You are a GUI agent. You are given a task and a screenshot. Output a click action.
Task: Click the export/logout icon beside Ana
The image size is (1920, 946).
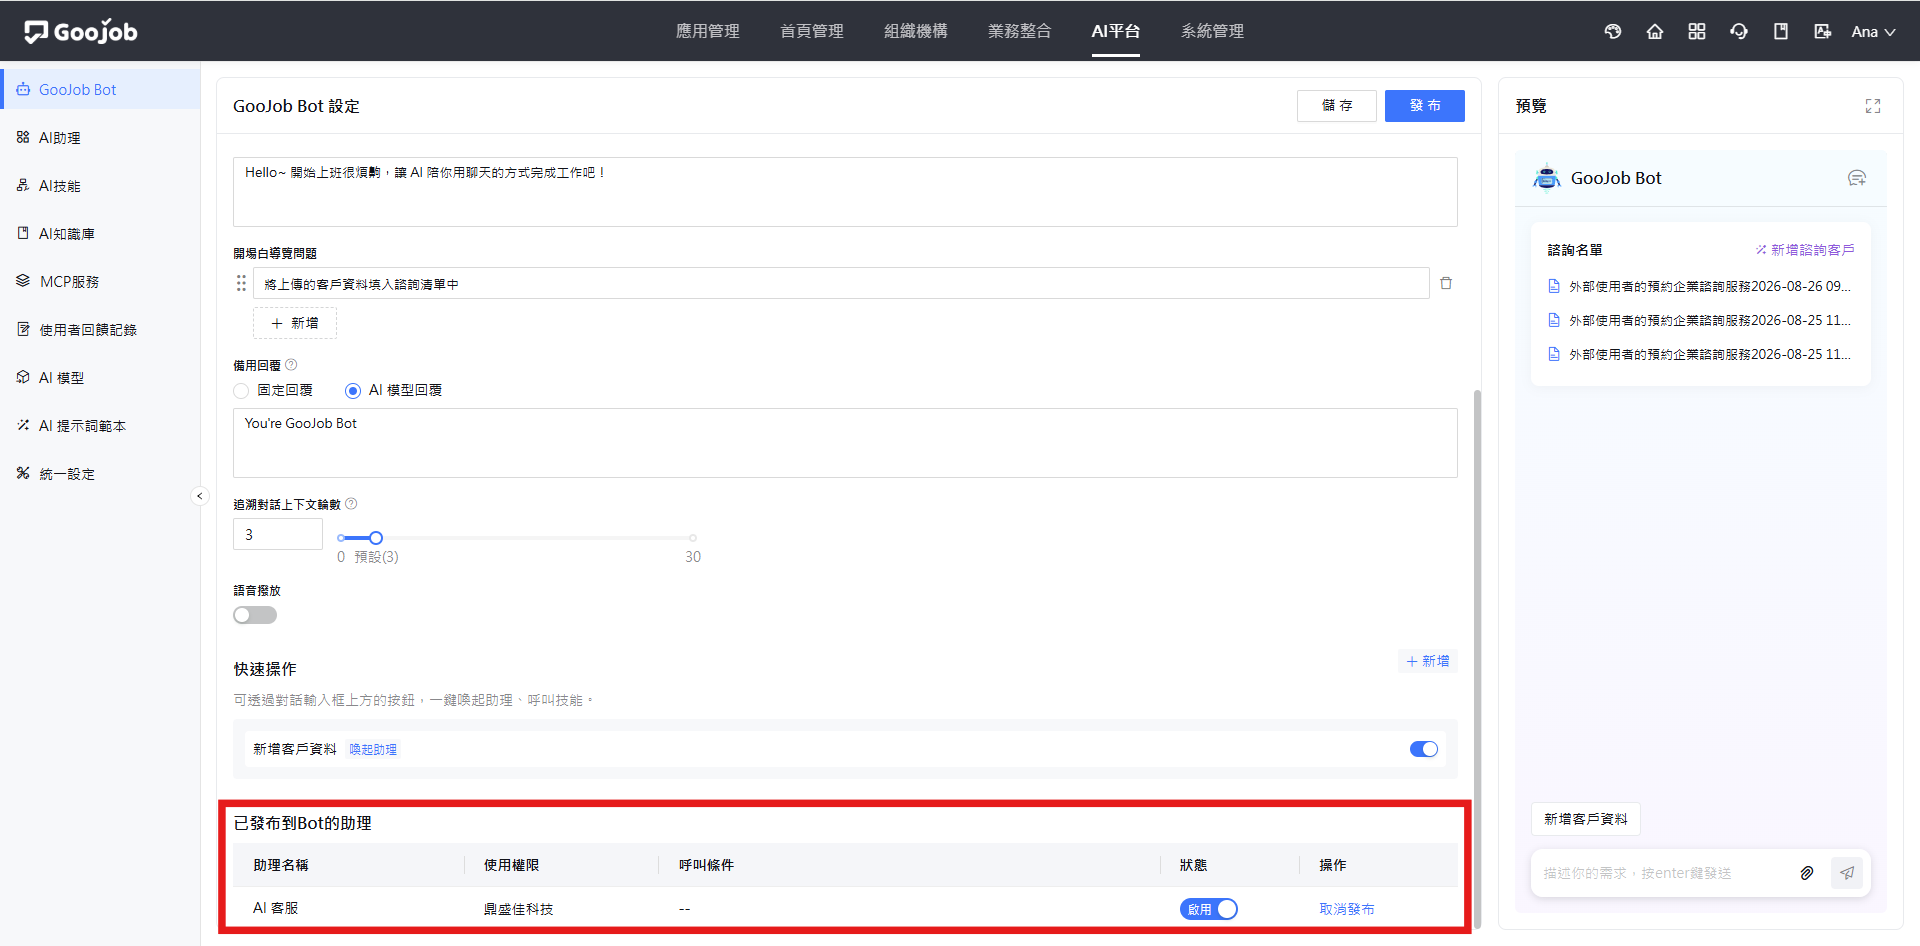[1823, 31]
